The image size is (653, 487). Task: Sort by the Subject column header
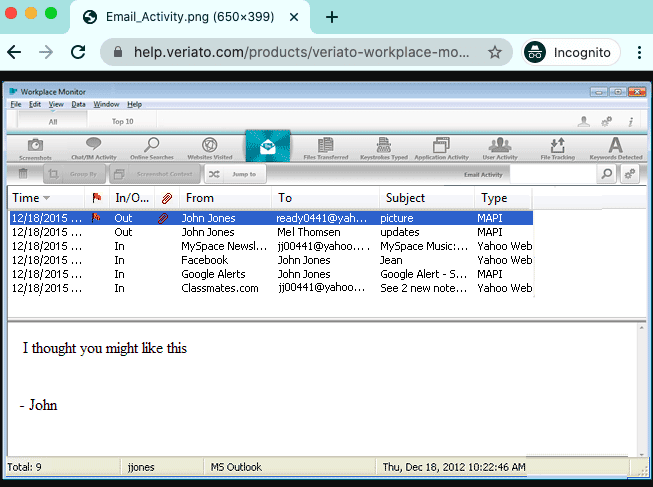coord(427,198)
